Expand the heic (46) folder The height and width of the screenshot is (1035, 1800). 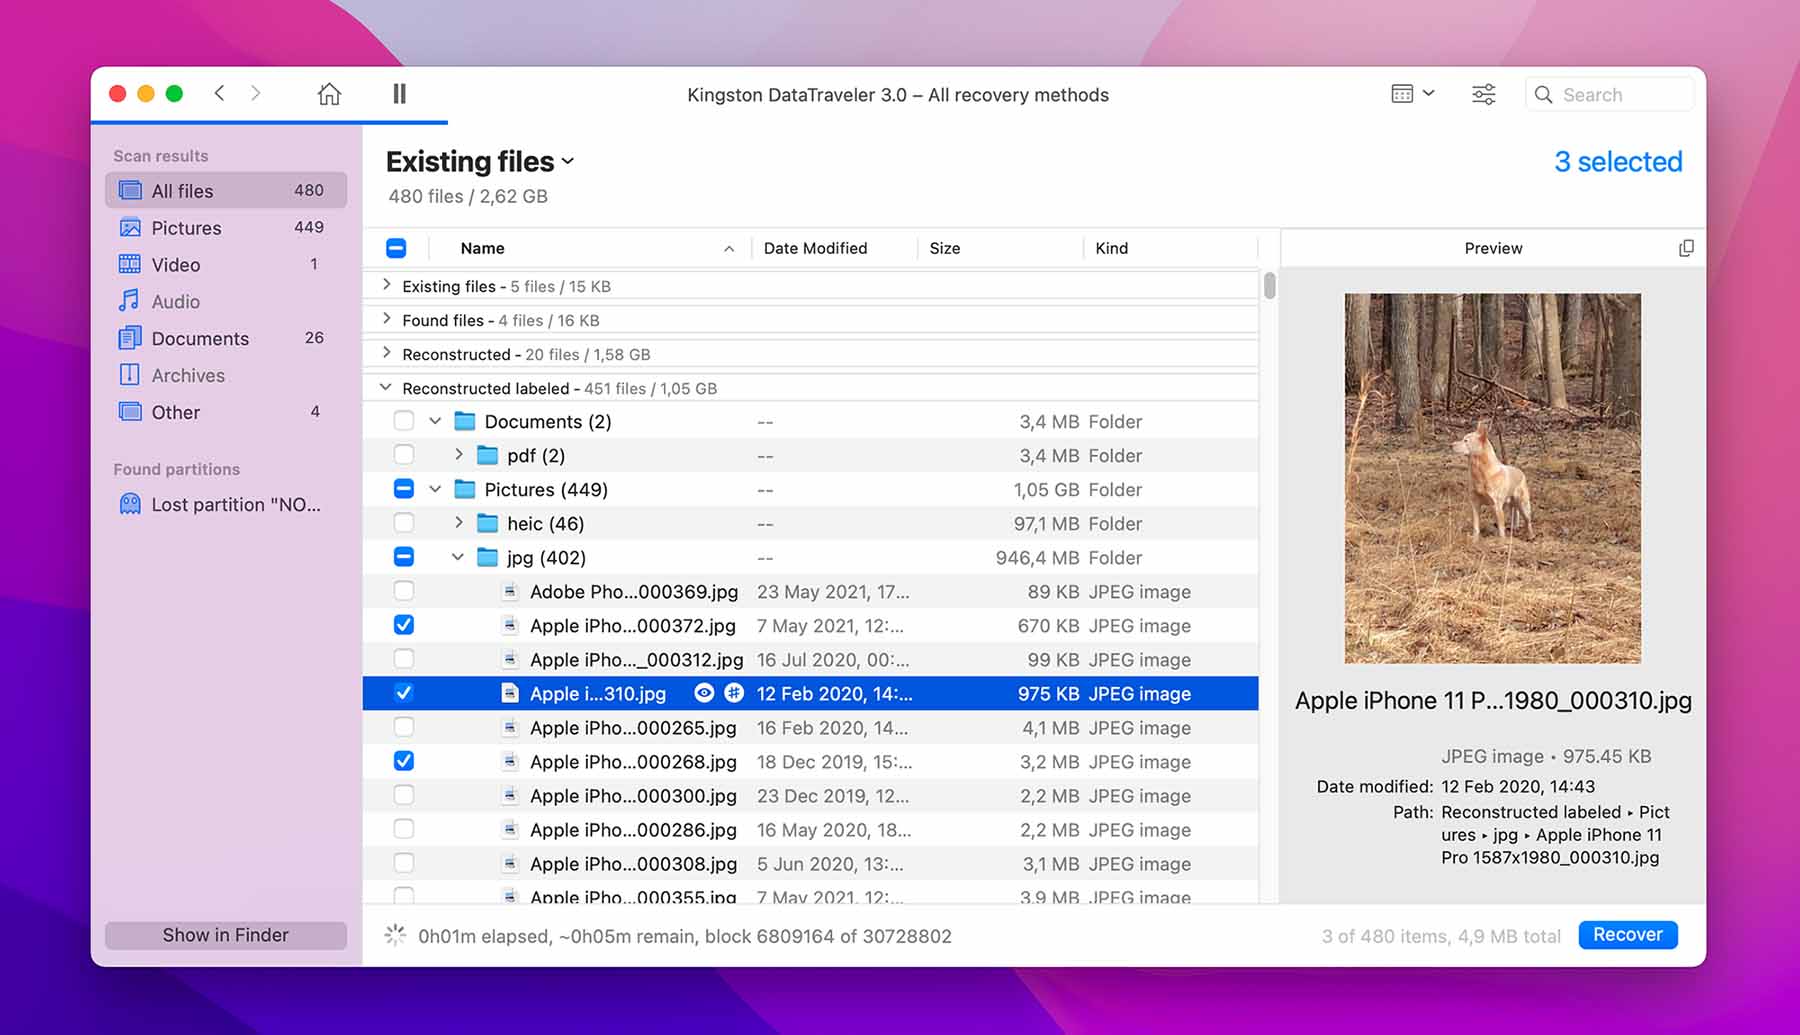(458, 523)
